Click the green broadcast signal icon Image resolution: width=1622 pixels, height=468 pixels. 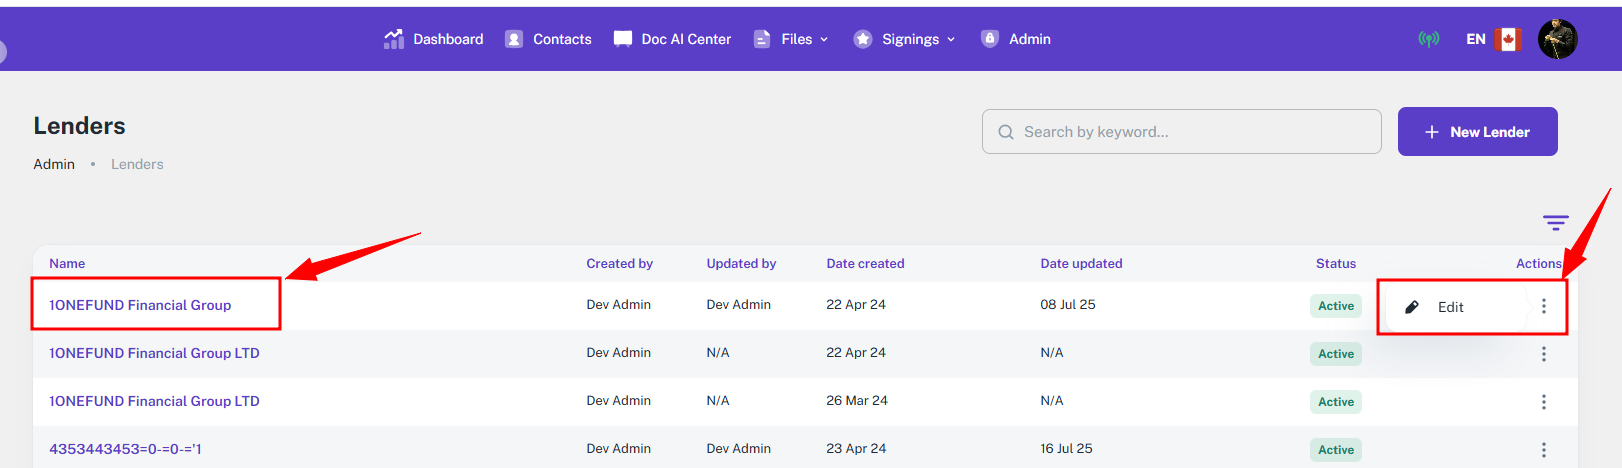[1429, 39]
